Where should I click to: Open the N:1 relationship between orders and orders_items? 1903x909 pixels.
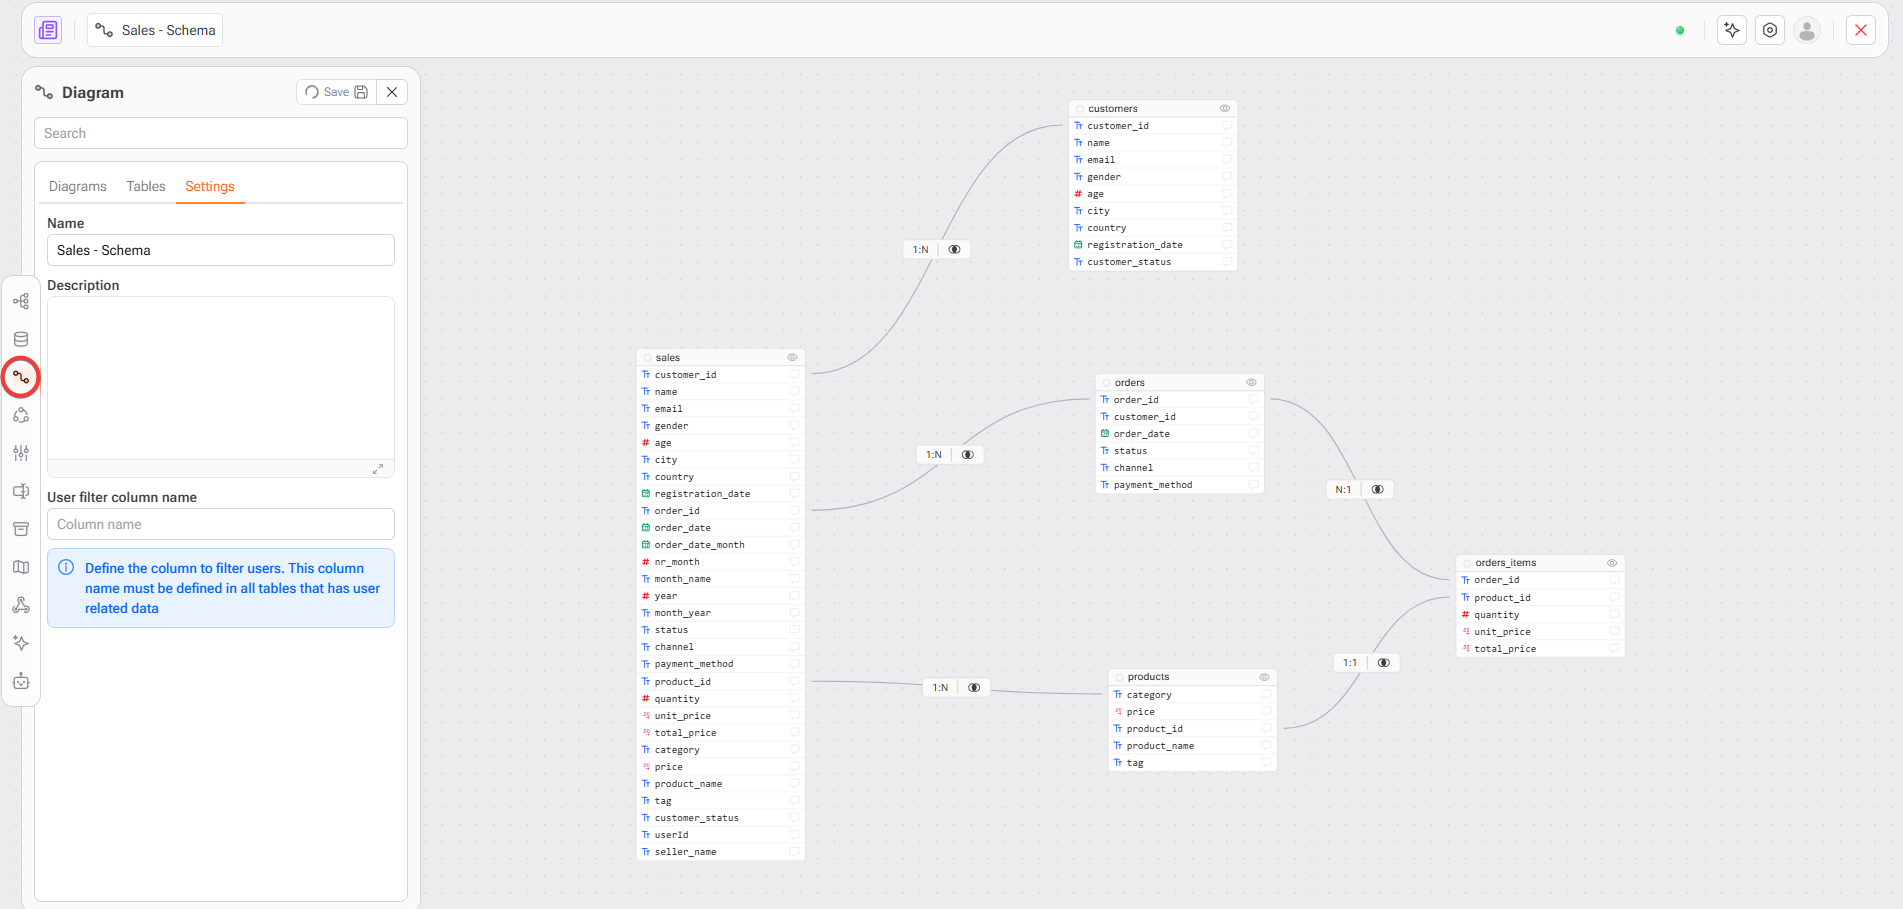tap(1343, 489)
